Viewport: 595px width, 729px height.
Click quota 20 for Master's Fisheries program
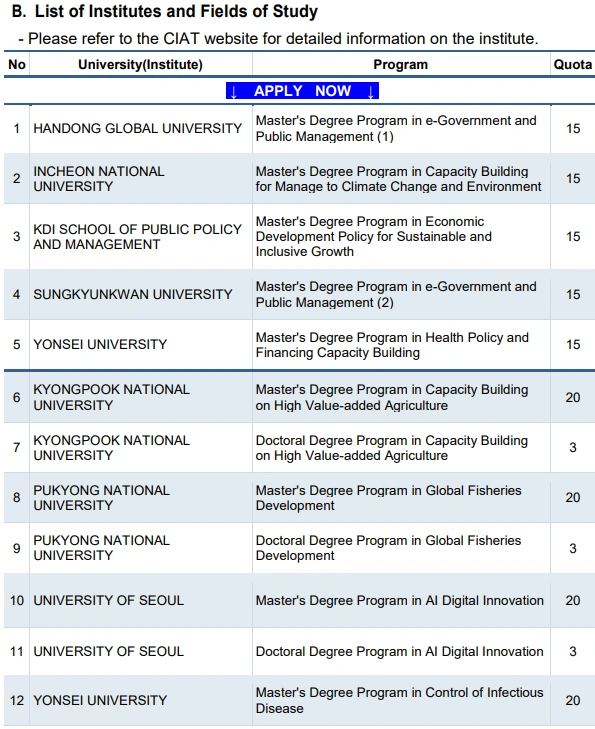point(573,498)
